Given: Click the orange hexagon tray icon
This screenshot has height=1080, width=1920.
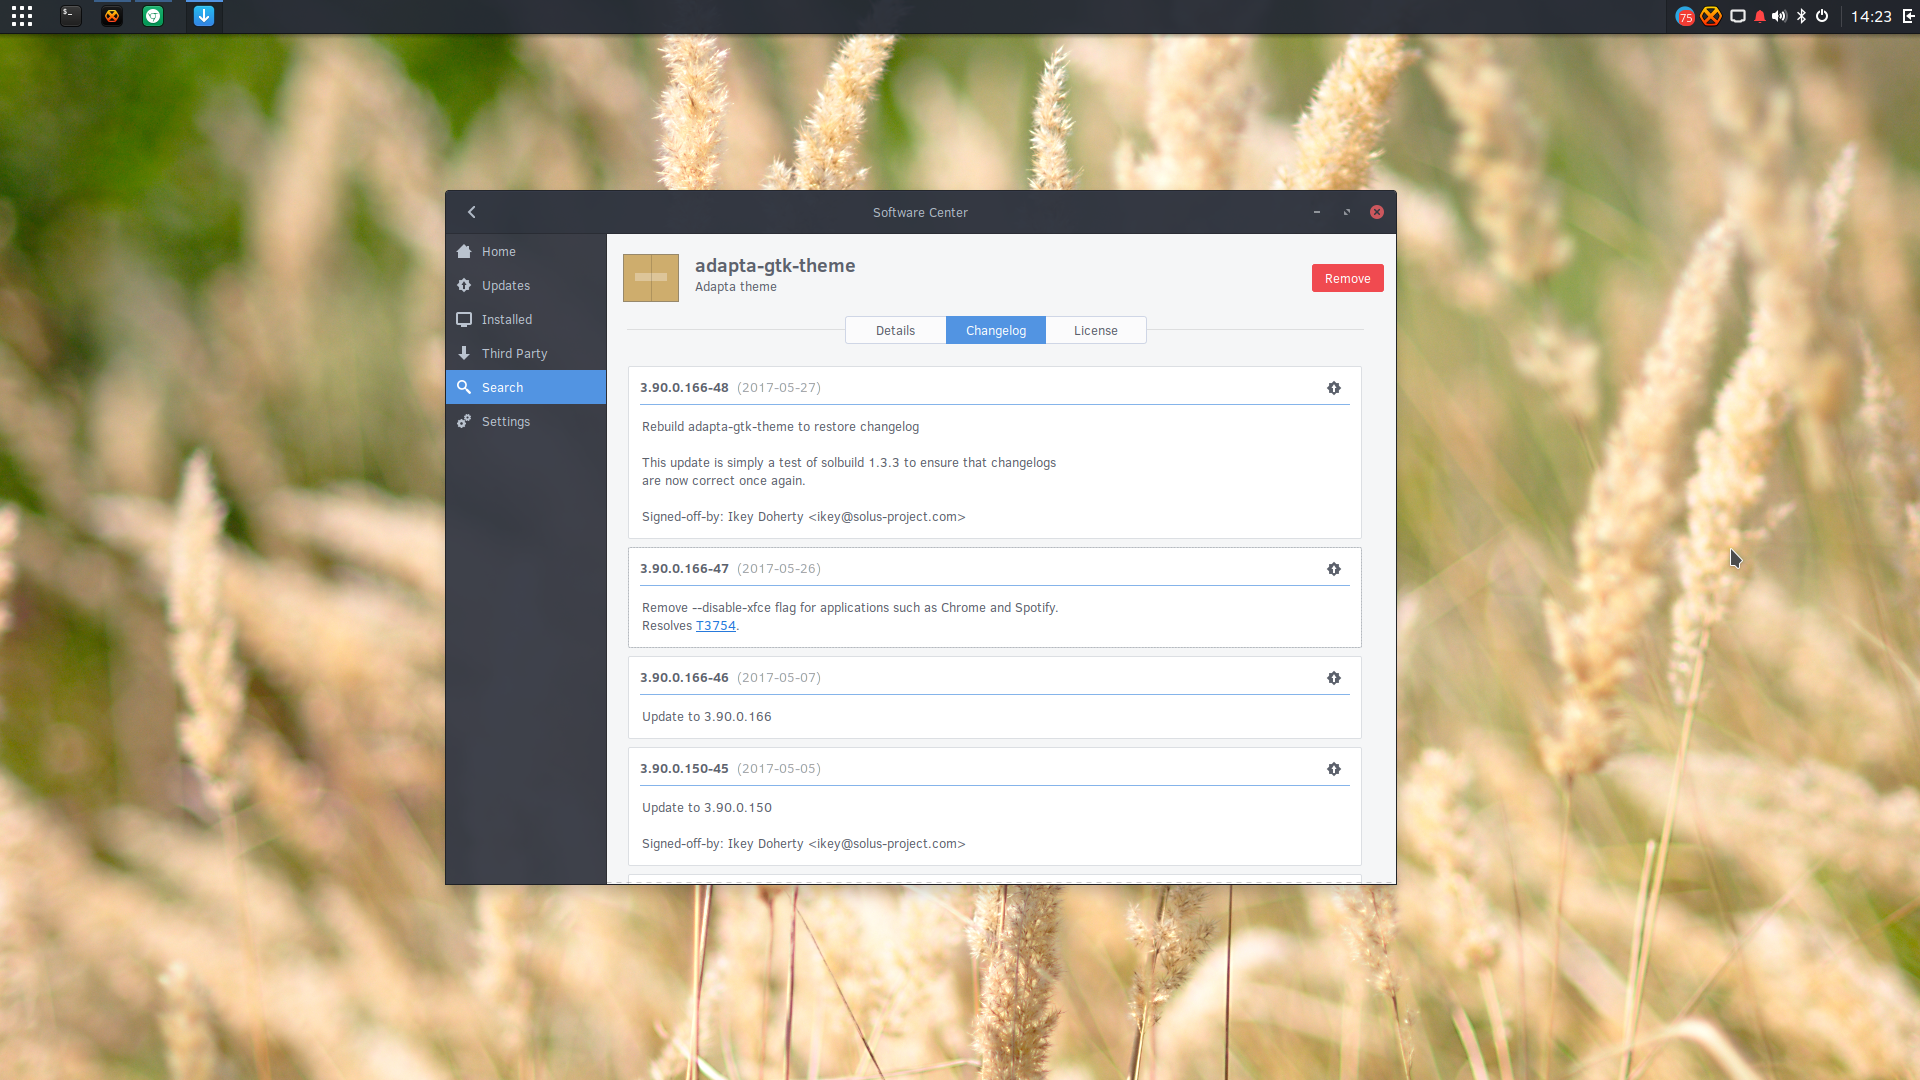Looking at the screenshot, I should click(1711, 16).
